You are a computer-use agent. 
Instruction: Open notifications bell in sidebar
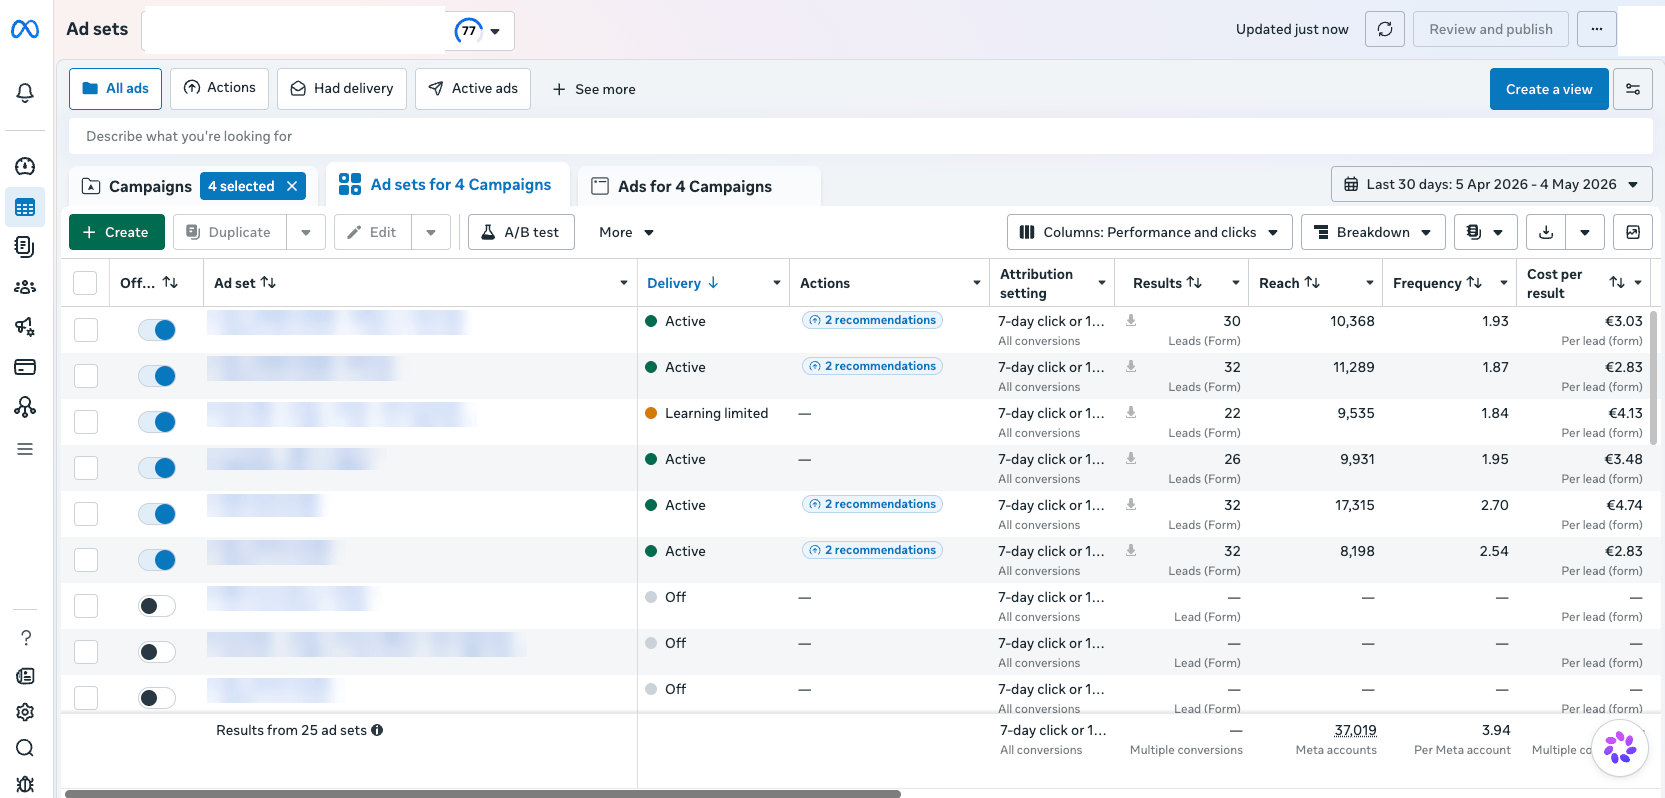coord(25,93)
